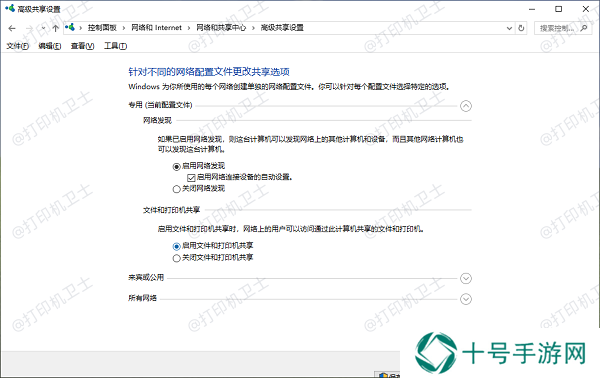Click the network icon in address bar

pos(70,27)
